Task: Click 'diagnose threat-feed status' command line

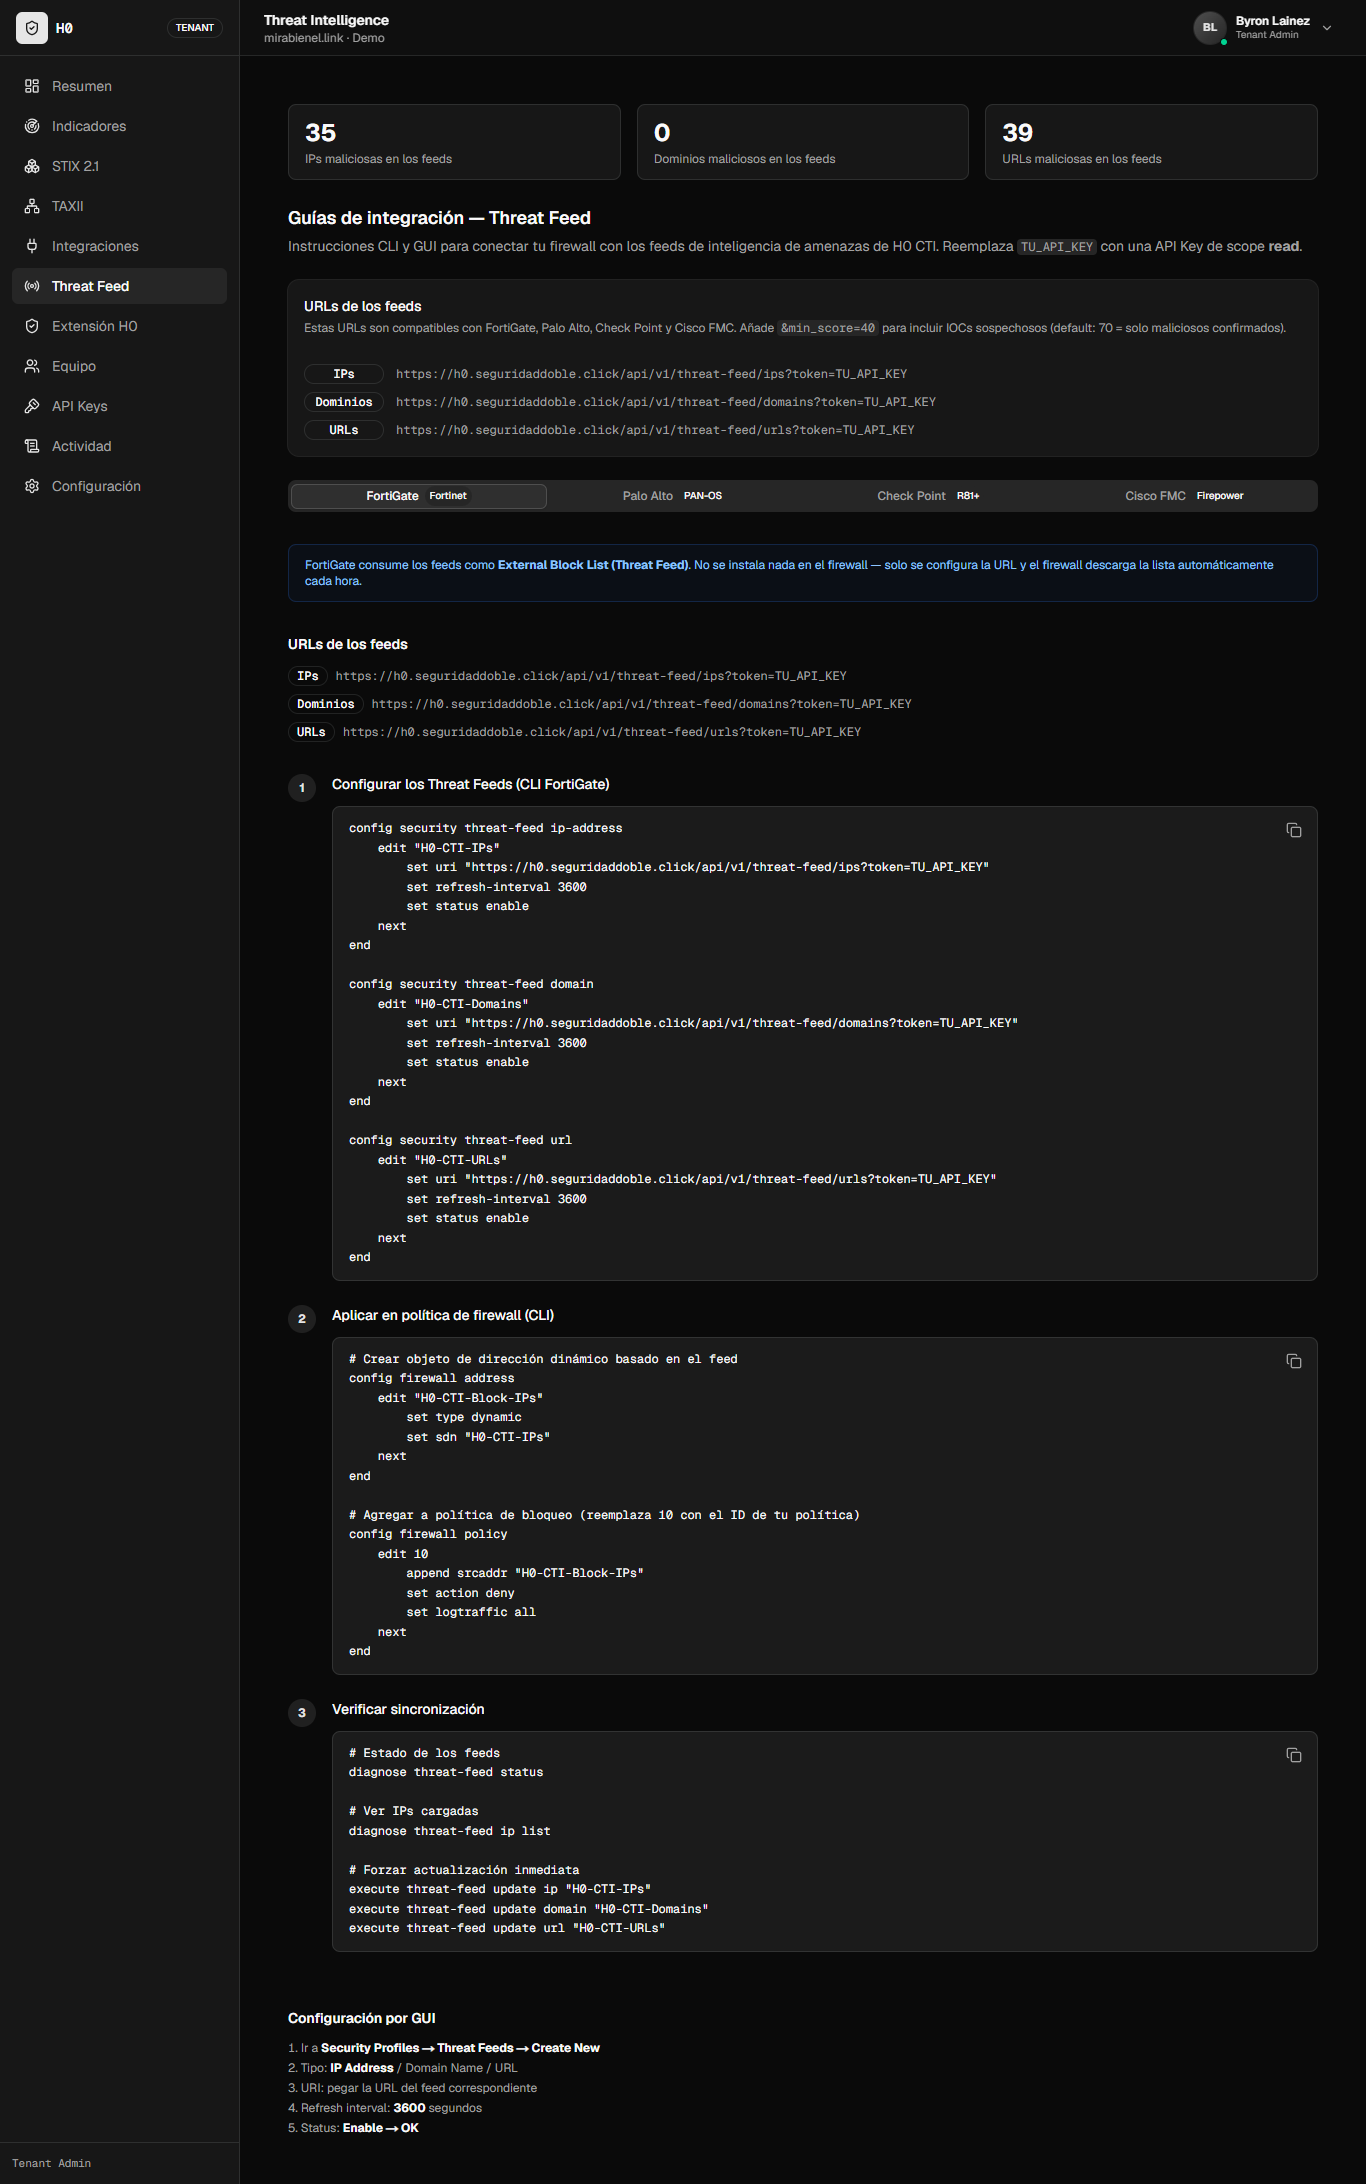Action: point(446,1772)
